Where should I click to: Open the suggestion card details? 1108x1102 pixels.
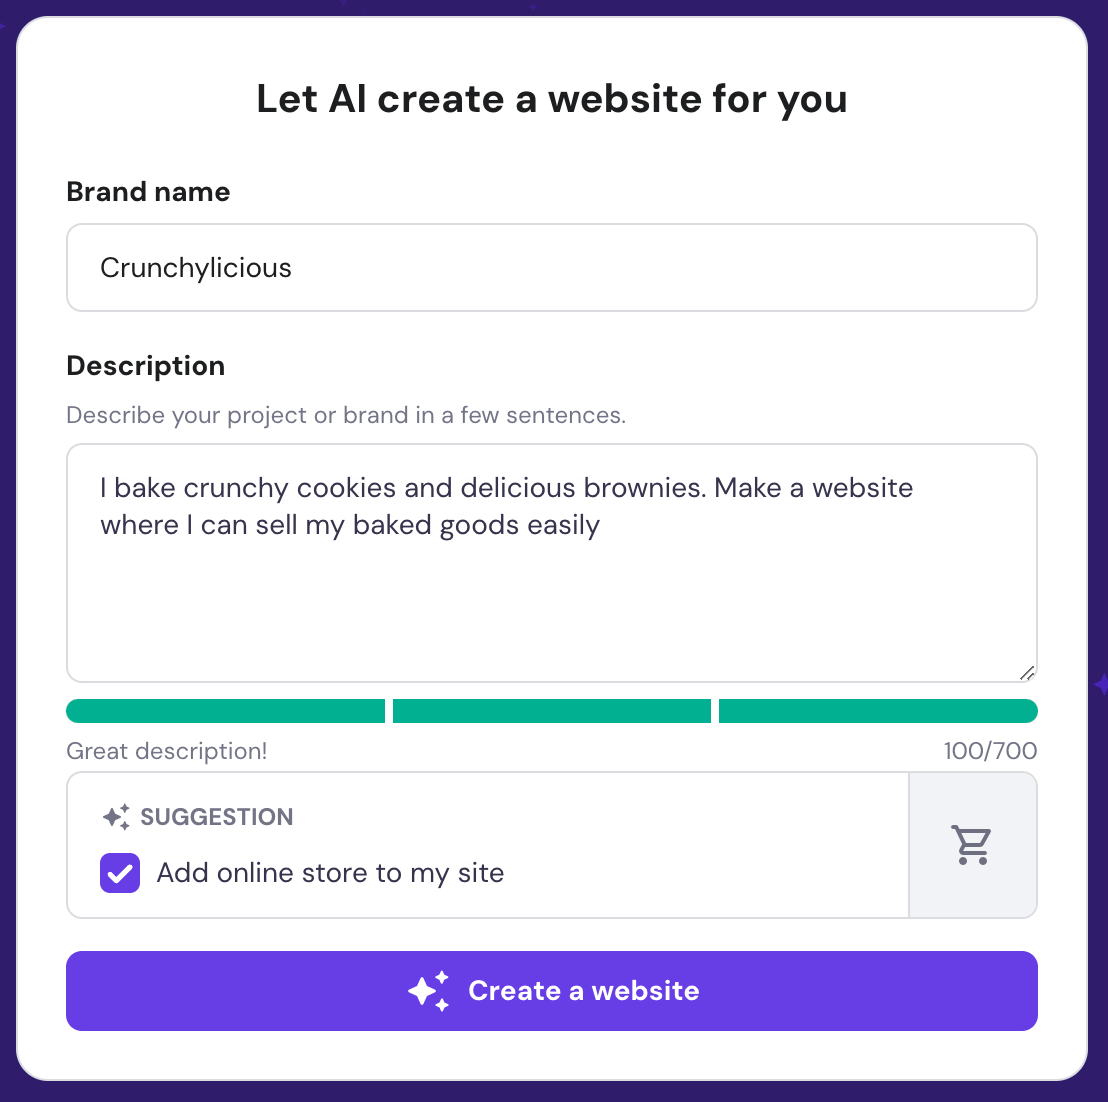click(487, 845)
